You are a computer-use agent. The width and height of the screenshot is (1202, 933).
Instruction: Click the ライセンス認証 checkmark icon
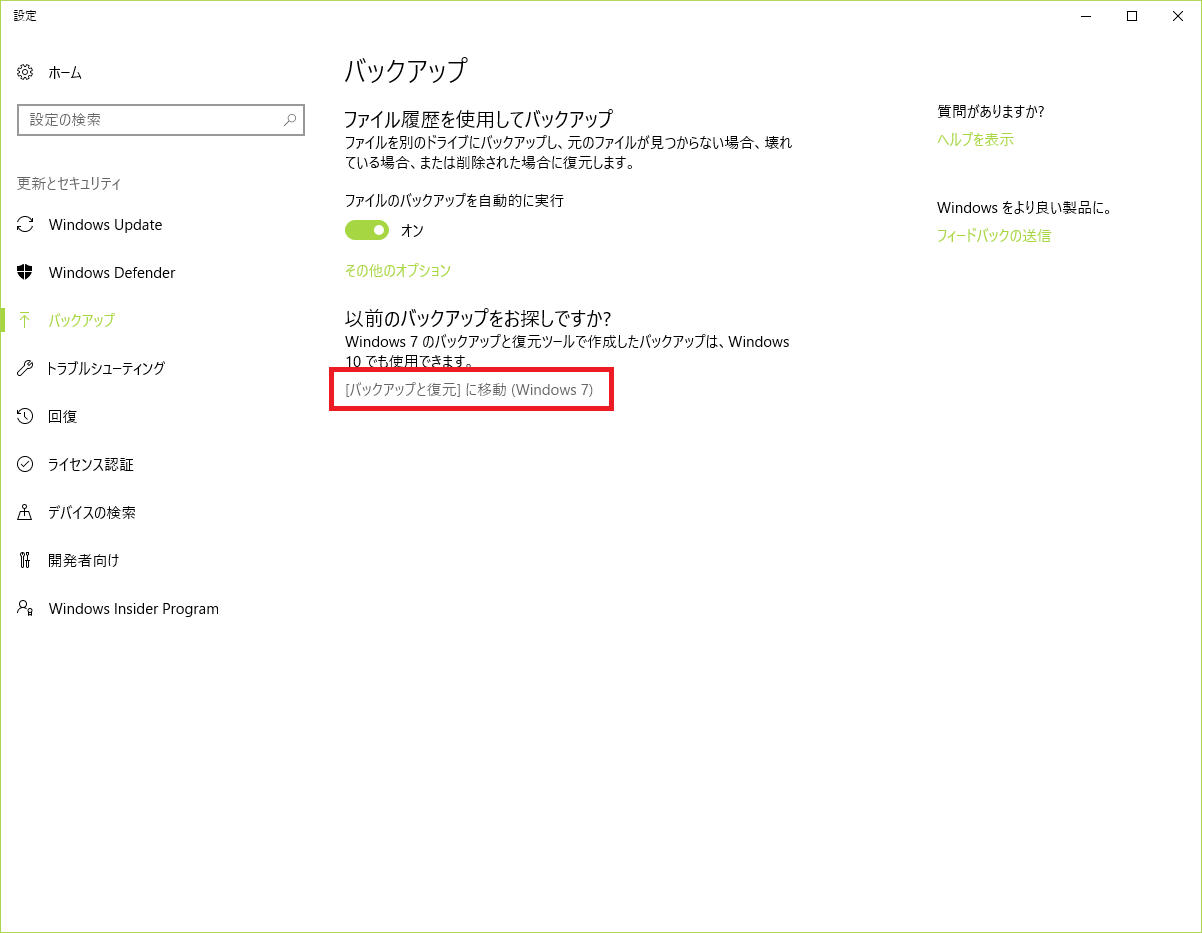[x=25, y=464]
